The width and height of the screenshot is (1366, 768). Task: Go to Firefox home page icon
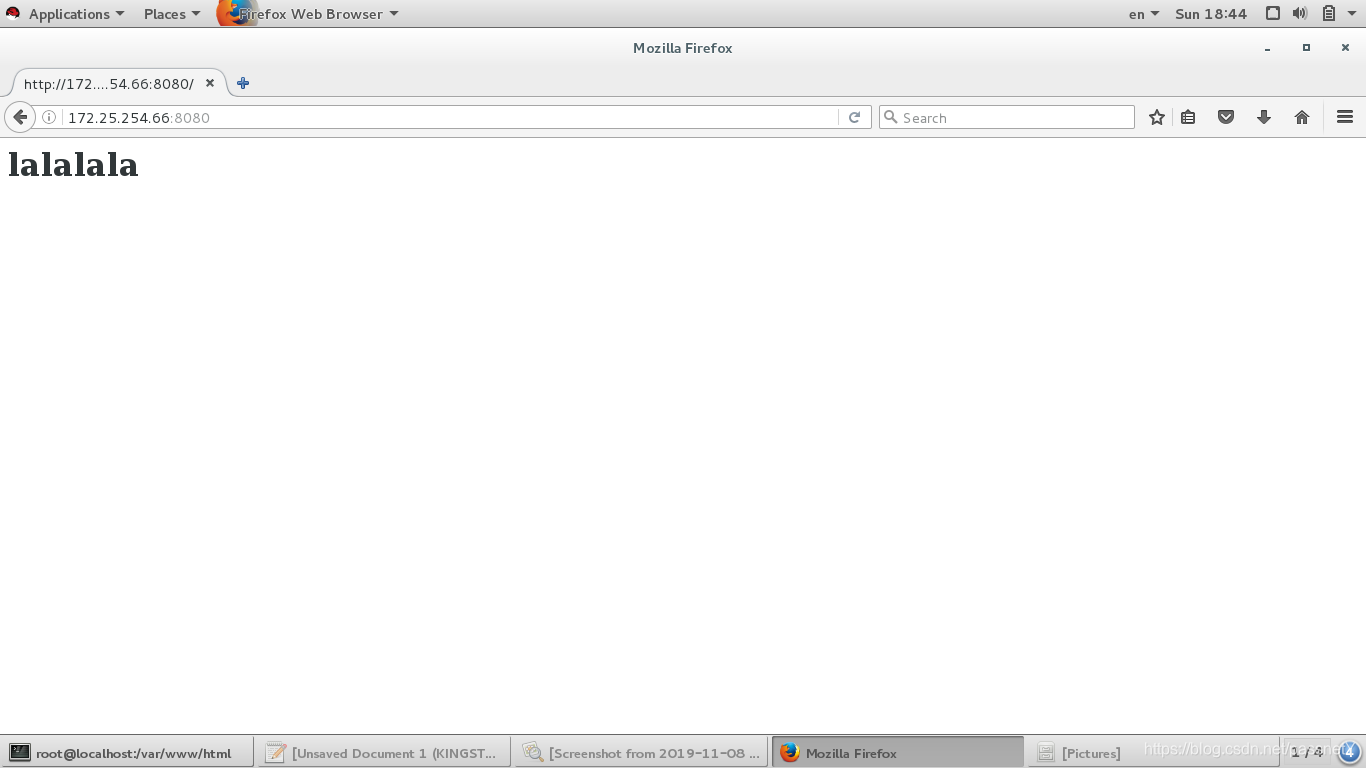pyautogui.click(x=1302, y=117)
